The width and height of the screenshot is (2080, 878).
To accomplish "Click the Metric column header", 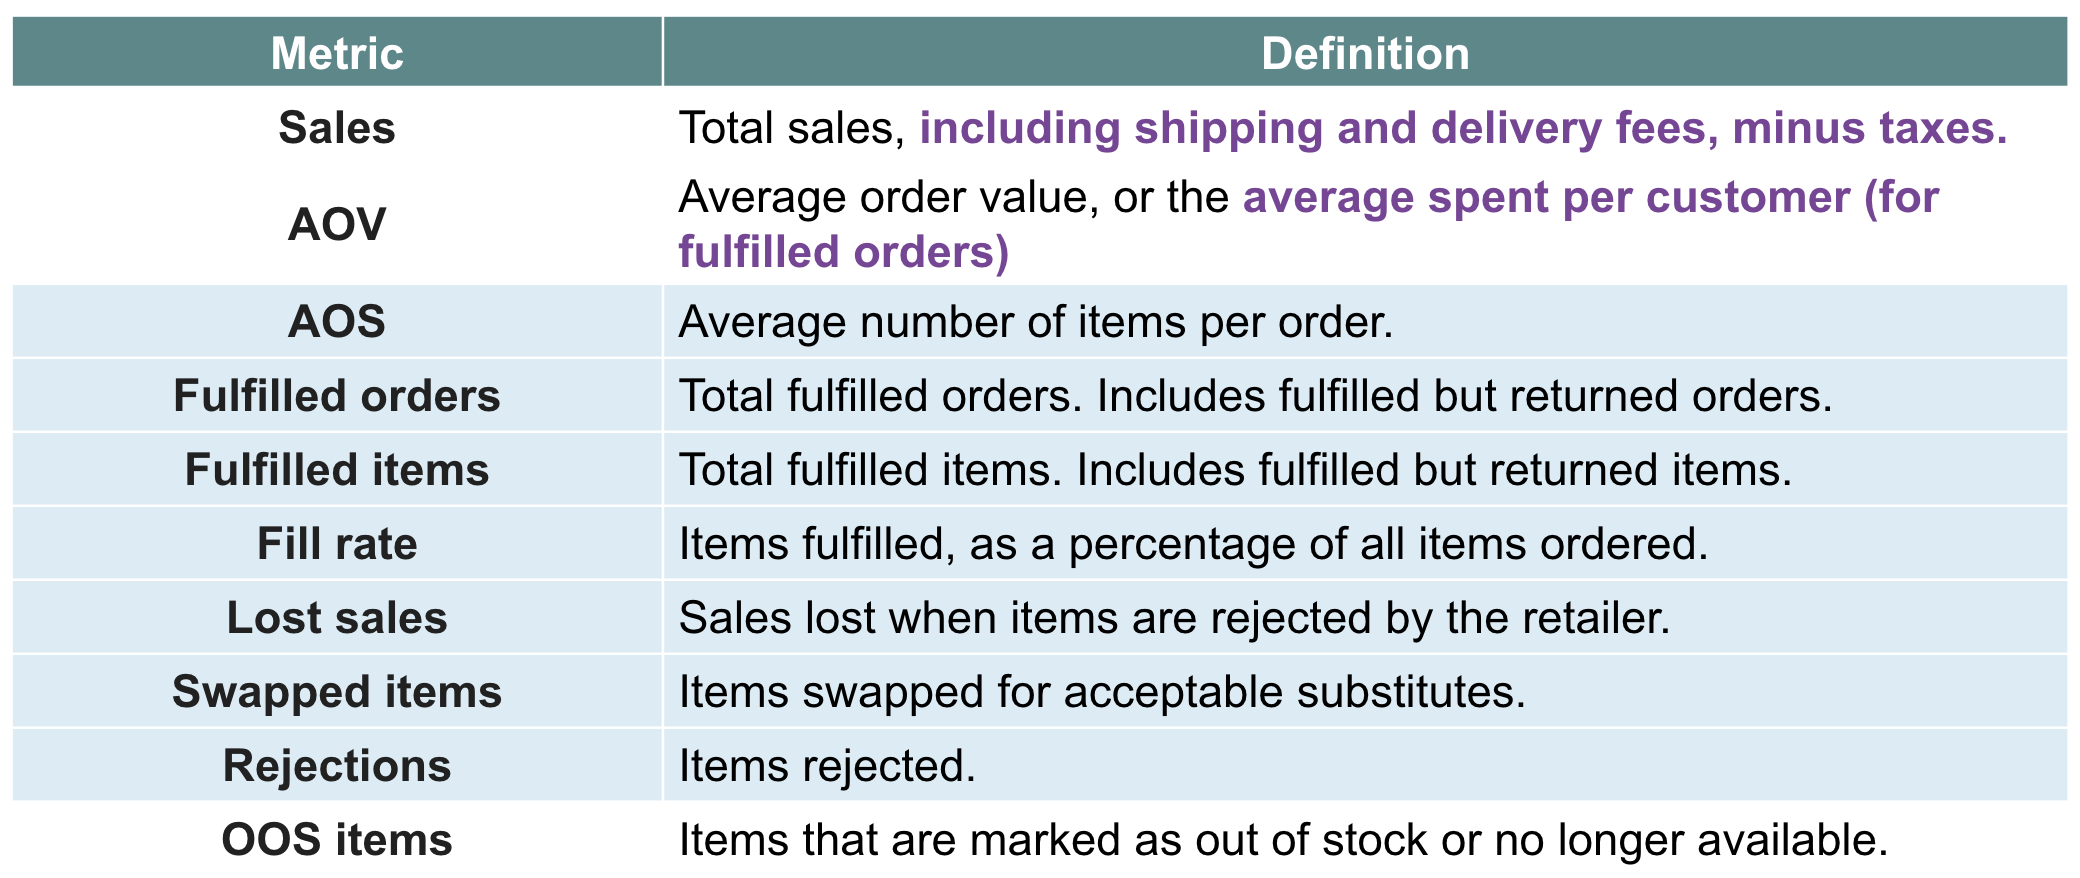I will [x=337, y=52].
